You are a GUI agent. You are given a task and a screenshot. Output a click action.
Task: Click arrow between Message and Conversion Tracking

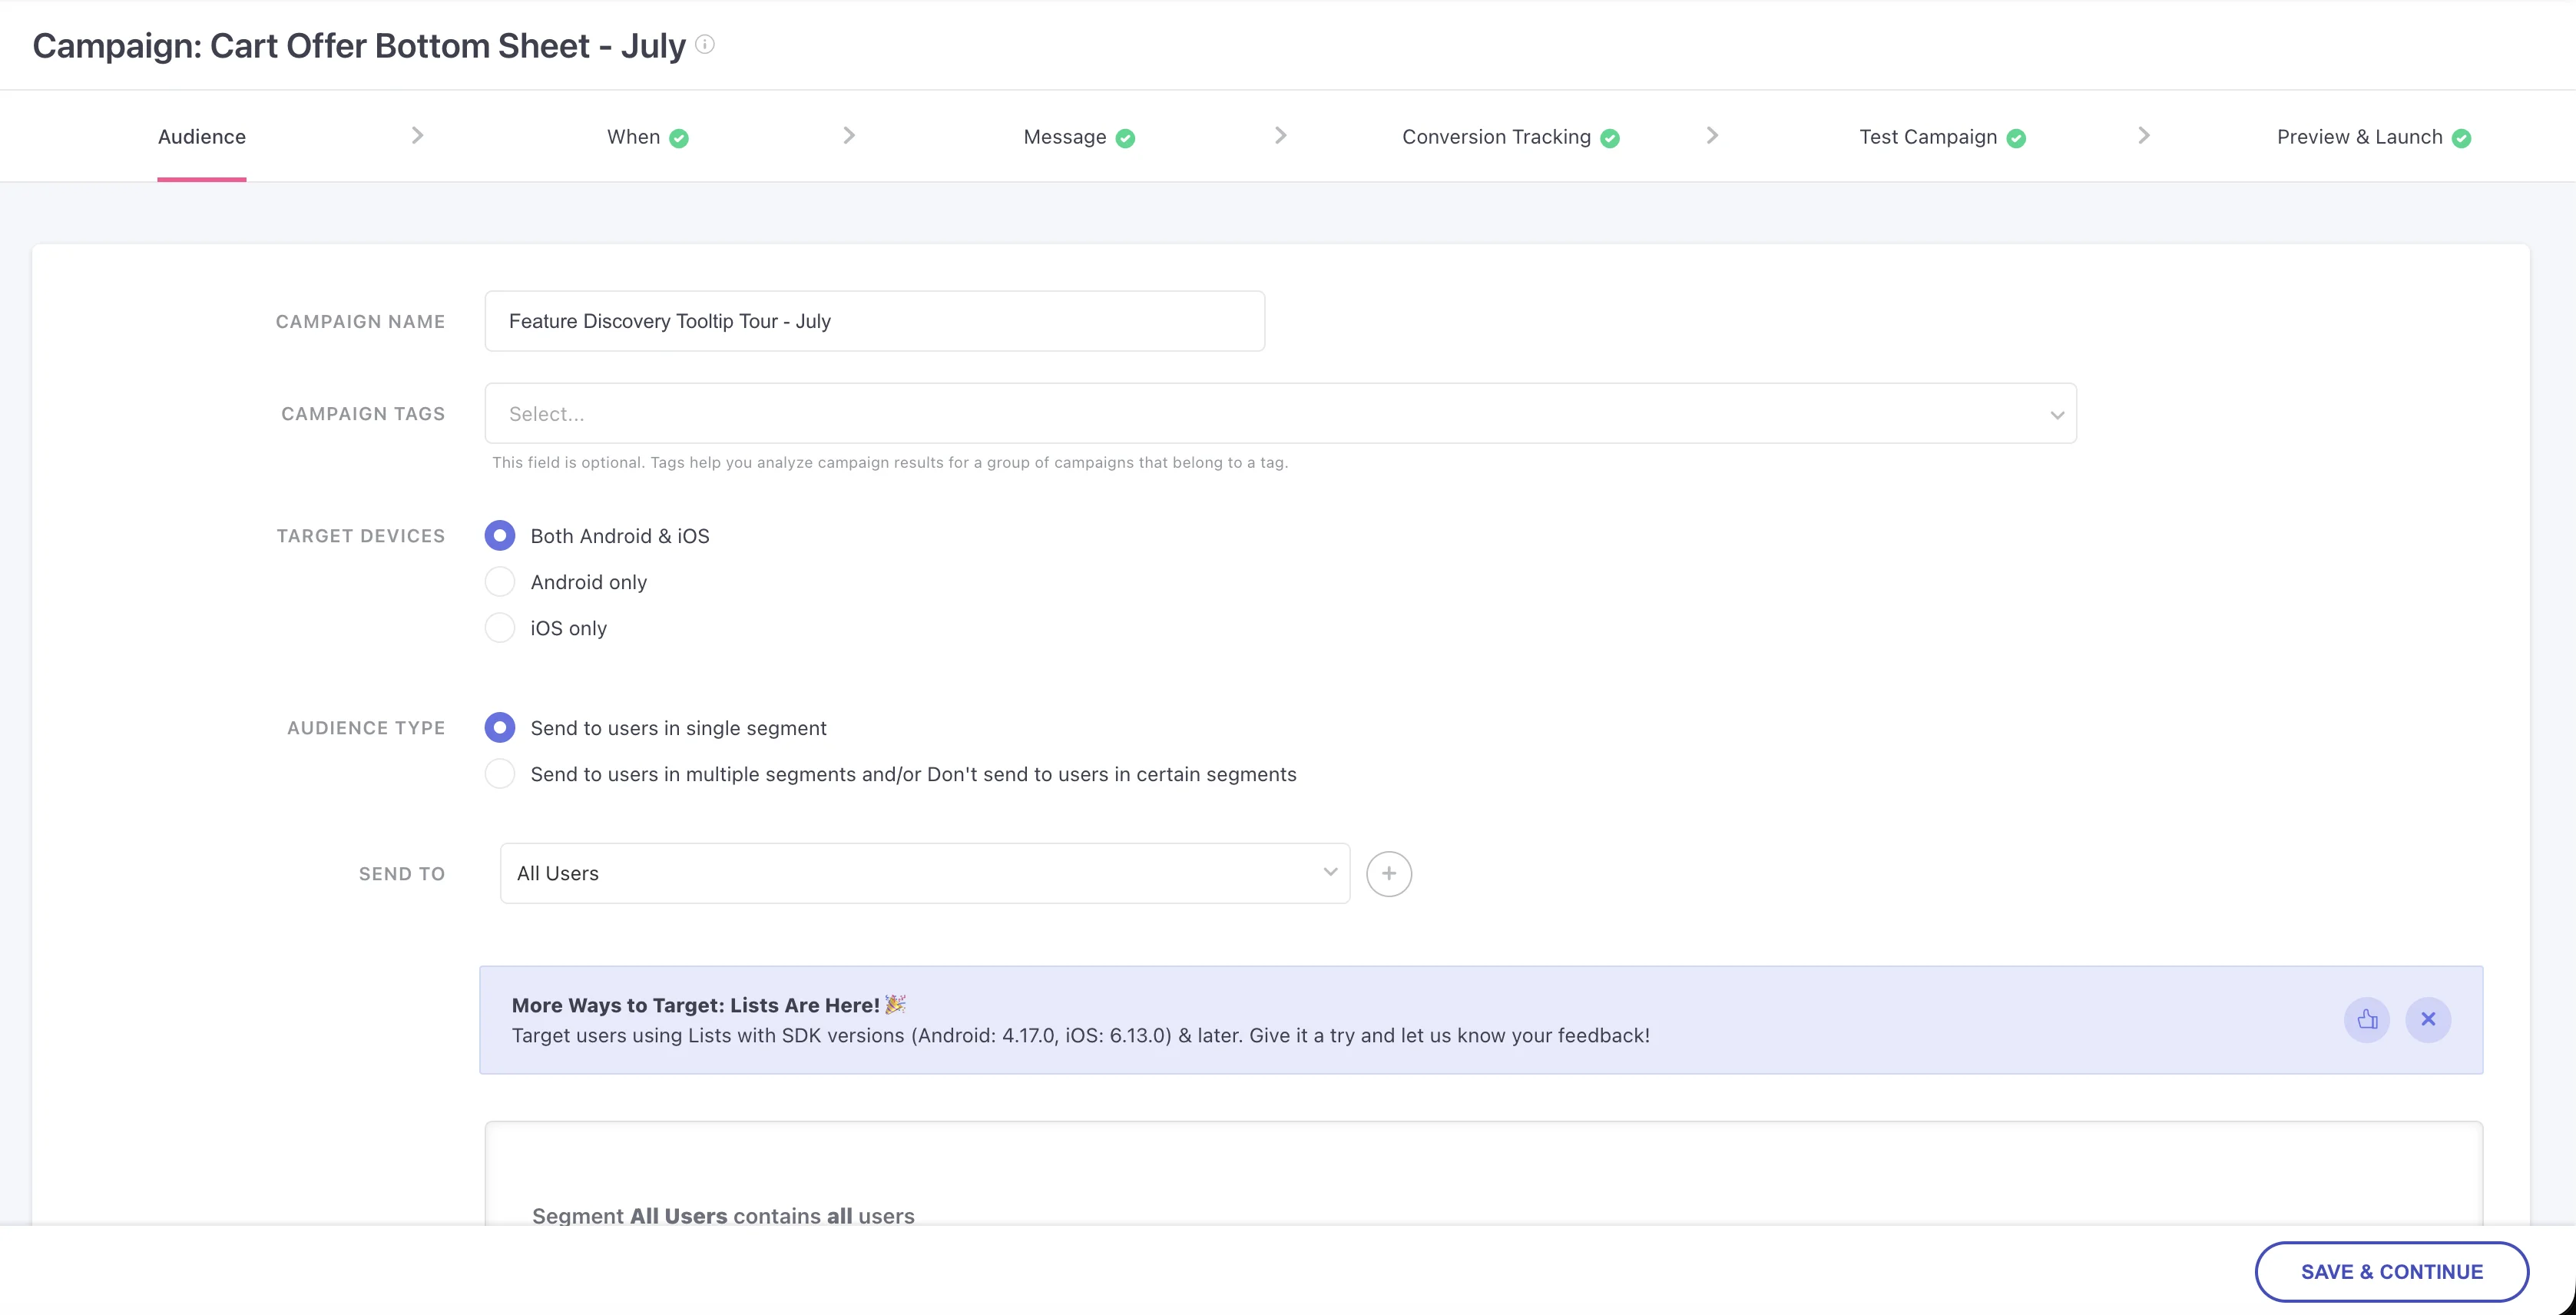click(x=1281, y=135)
